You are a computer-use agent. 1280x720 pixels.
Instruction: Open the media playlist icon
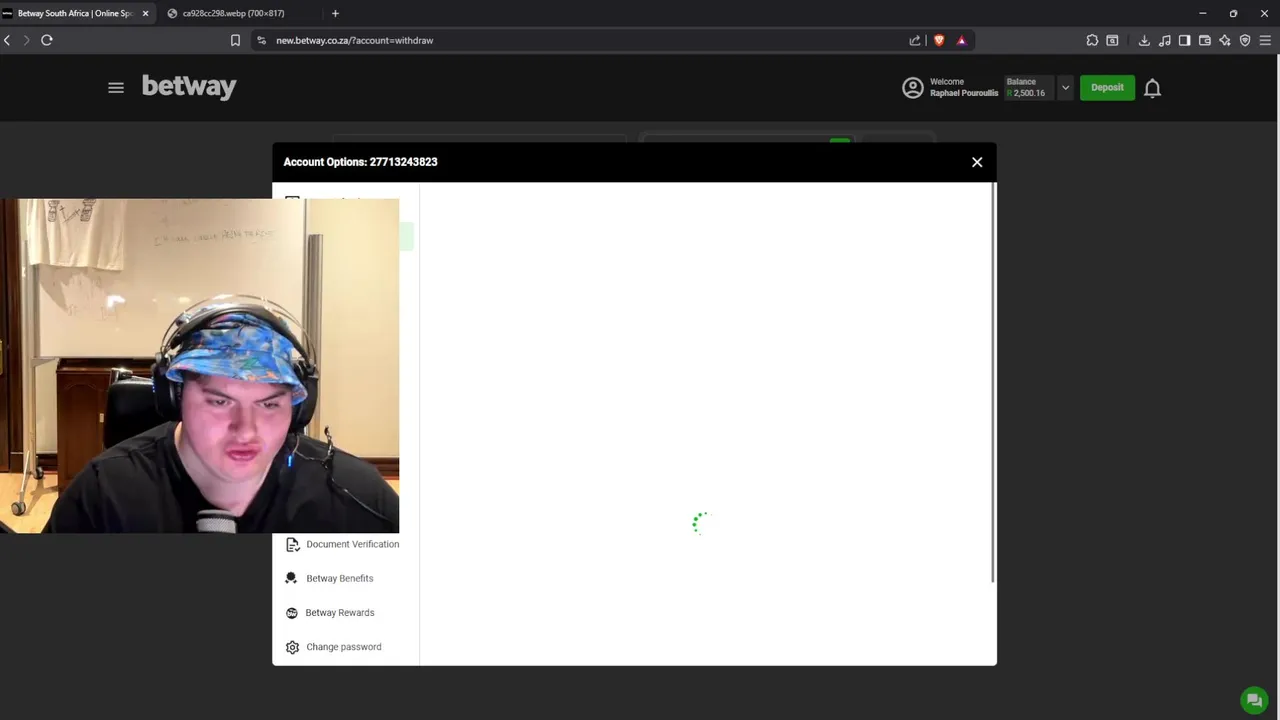tap(1165, 40)
